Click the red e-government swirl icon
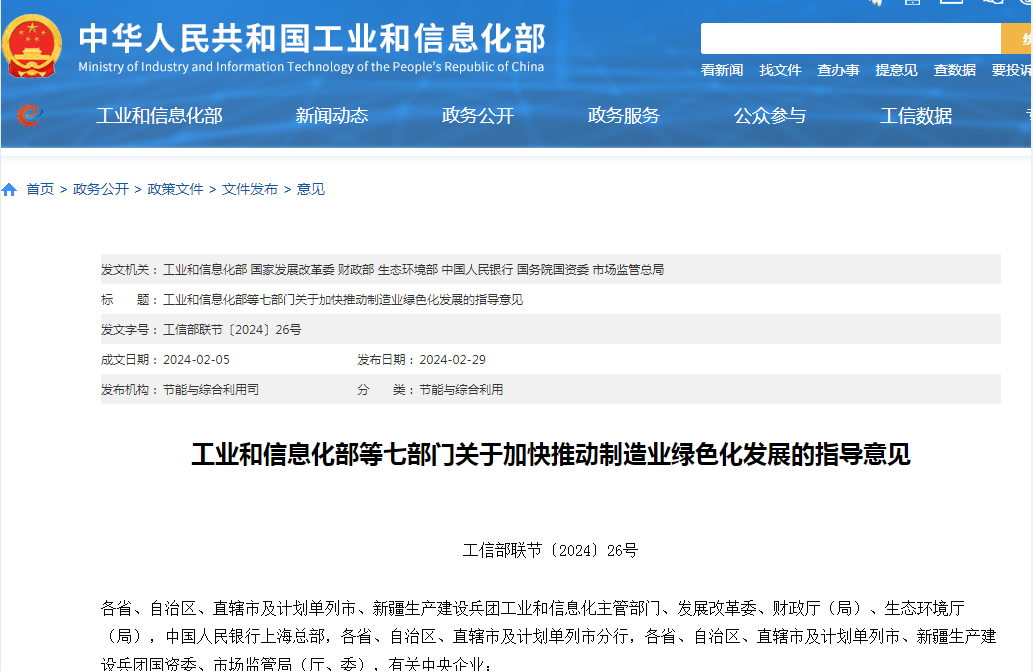Screen dimensions: 1033x671 coord(29,115)
